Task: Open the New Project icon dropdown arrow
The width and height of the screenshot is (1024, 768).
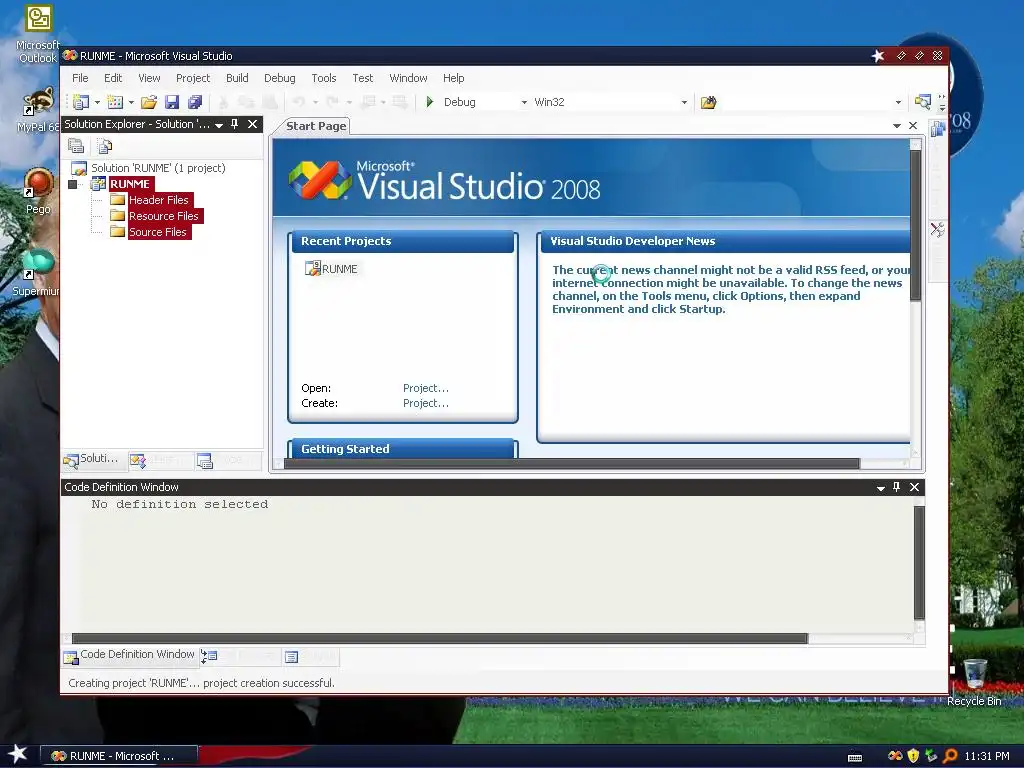Action: (97, 103)
